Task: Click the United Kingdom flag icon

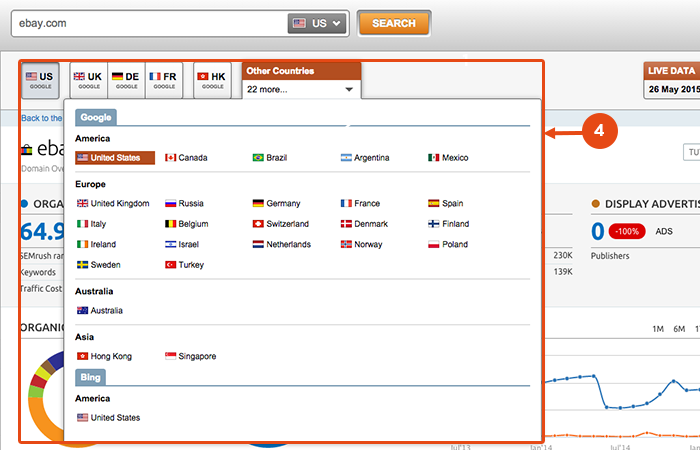Action: point(83,203)
